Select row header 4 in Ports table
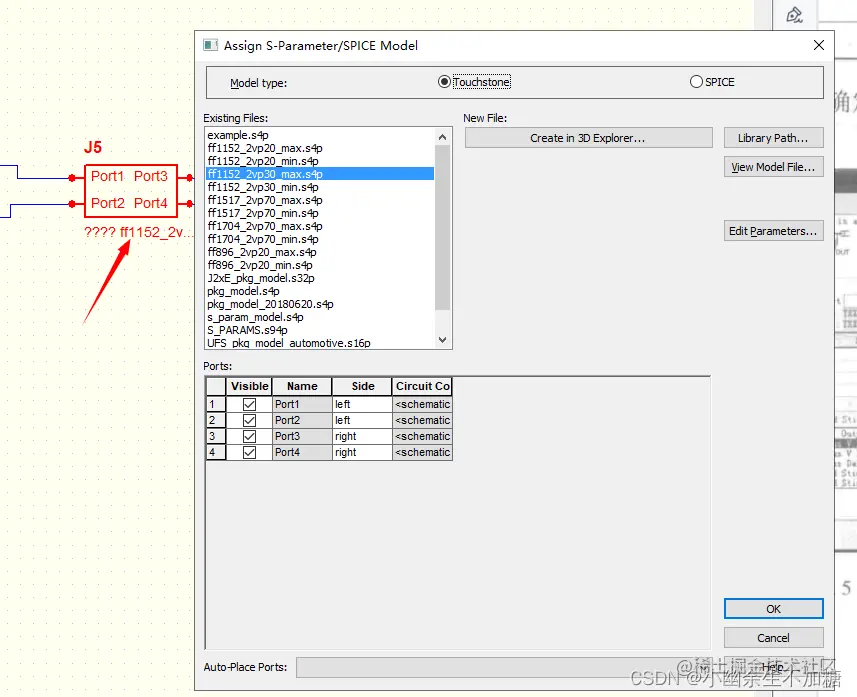 pos(216,453)
